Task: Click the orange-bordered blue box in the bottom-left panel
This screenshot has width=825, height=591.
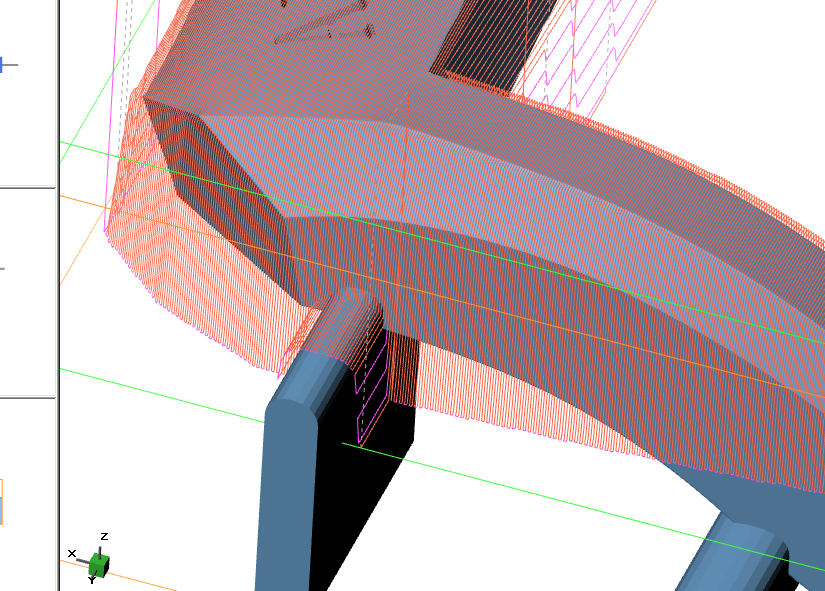Action: 1,502
